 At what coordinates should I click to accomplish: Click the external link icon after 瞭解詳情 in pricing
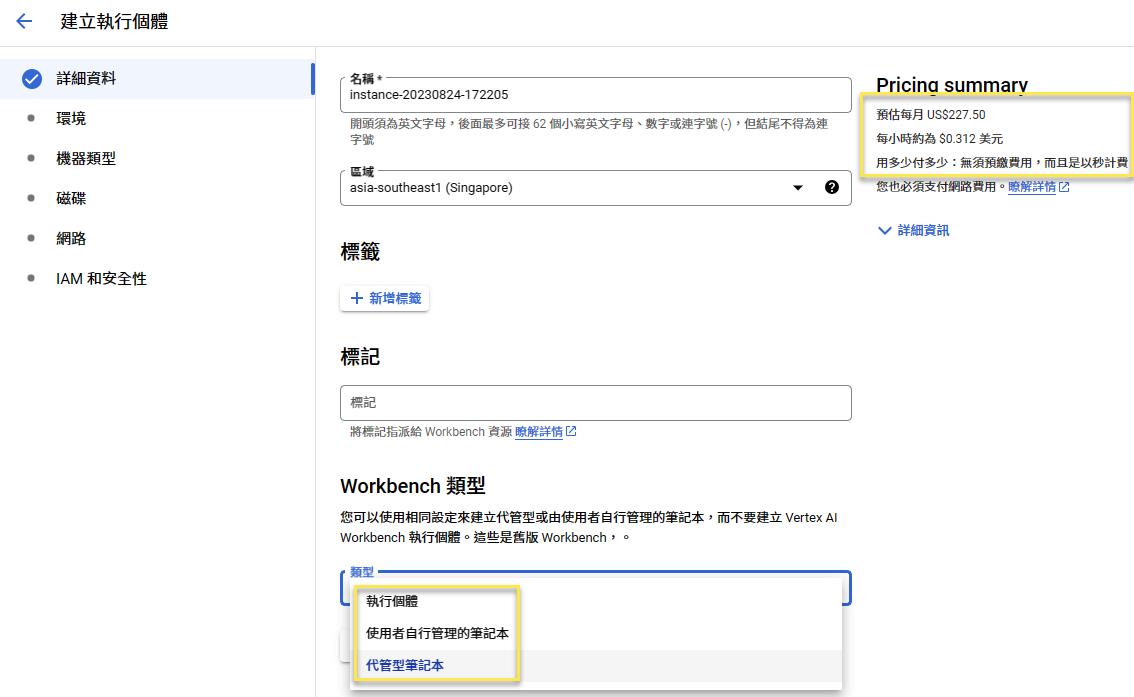point(1064,187)
